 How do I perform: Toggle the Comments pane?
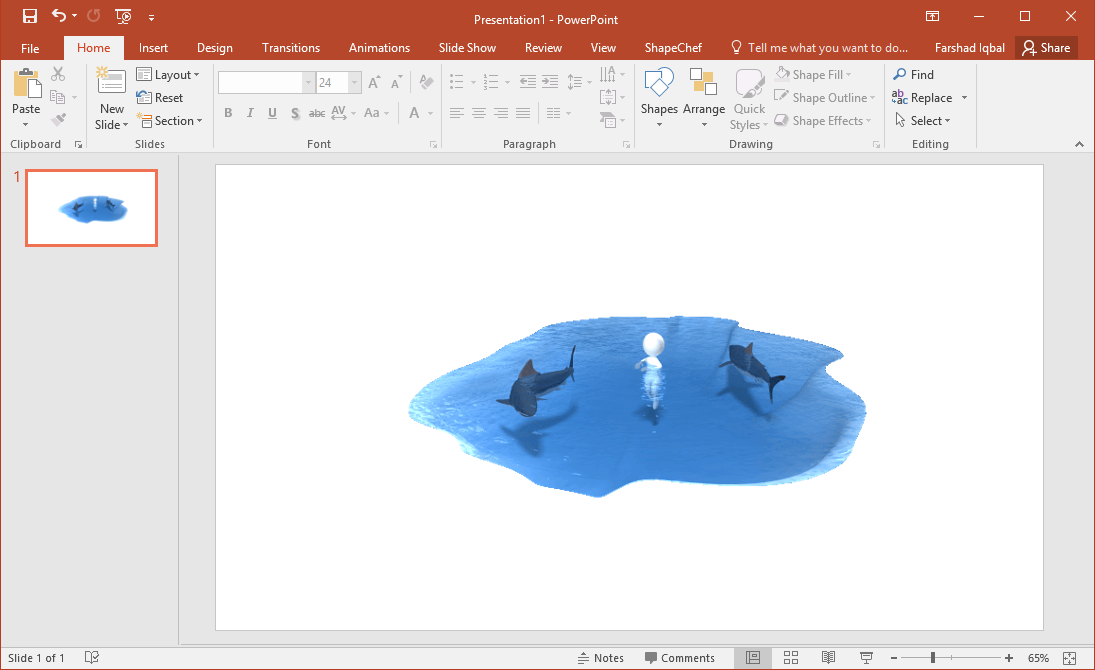point(680,658)
